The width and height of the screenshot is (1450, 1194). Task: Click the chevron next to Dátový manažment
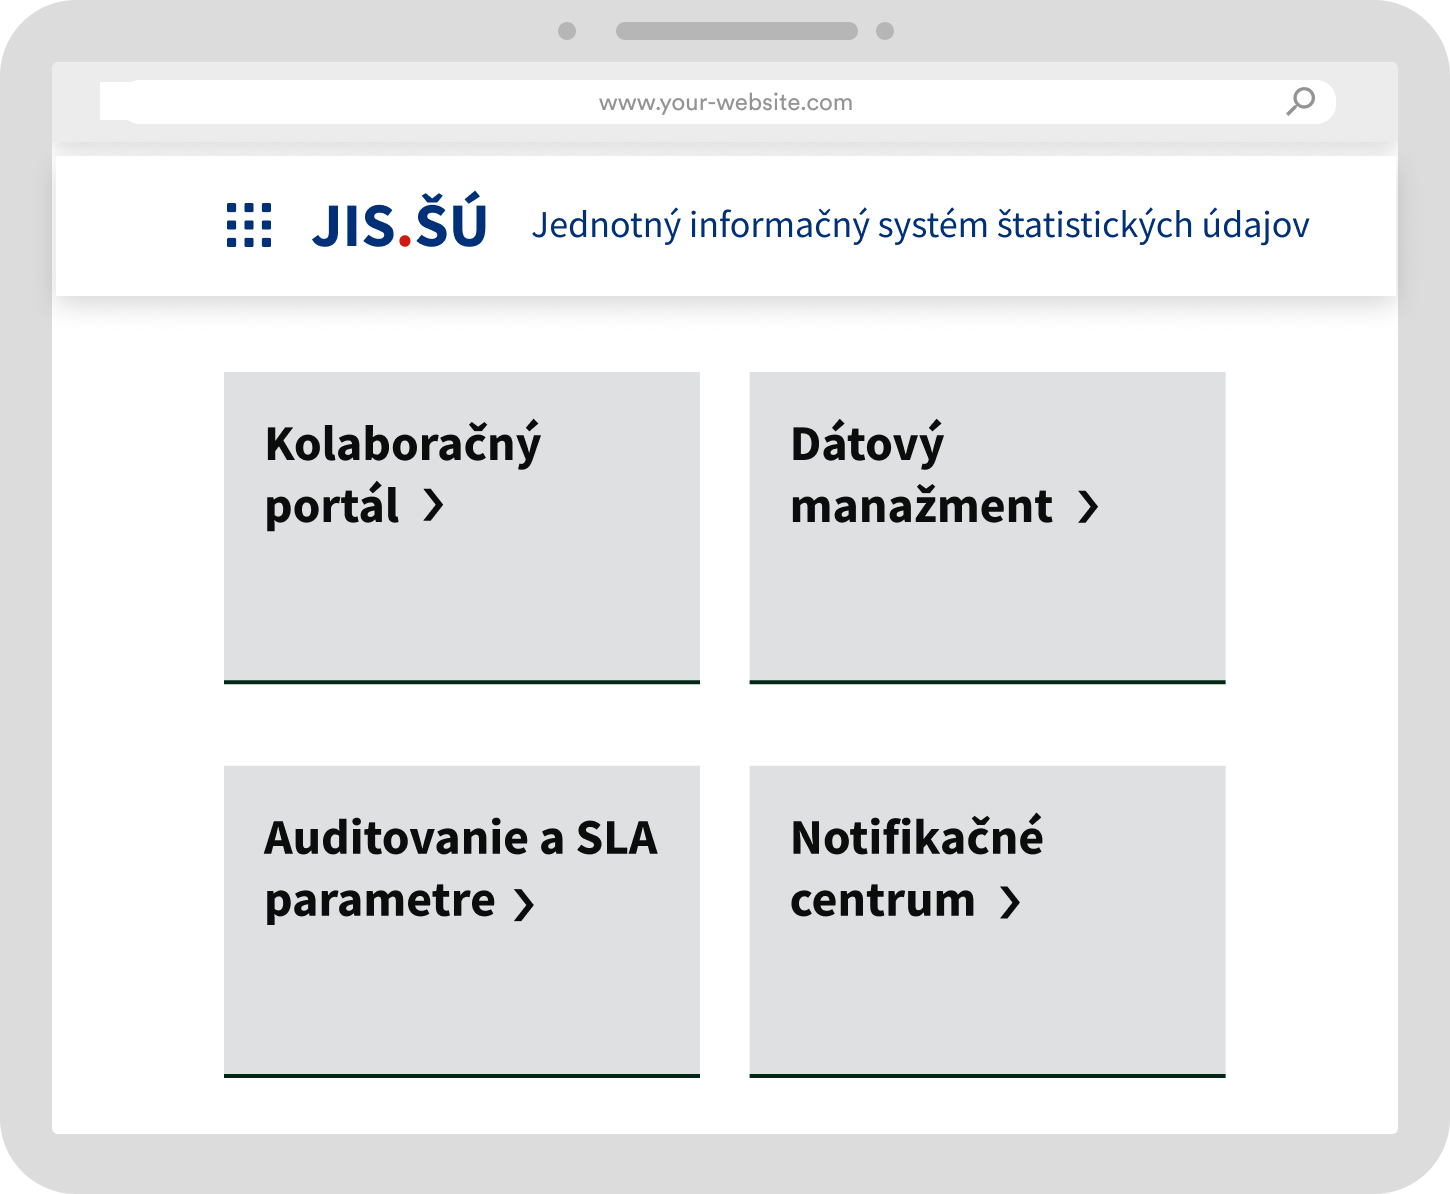(1088, 507)
